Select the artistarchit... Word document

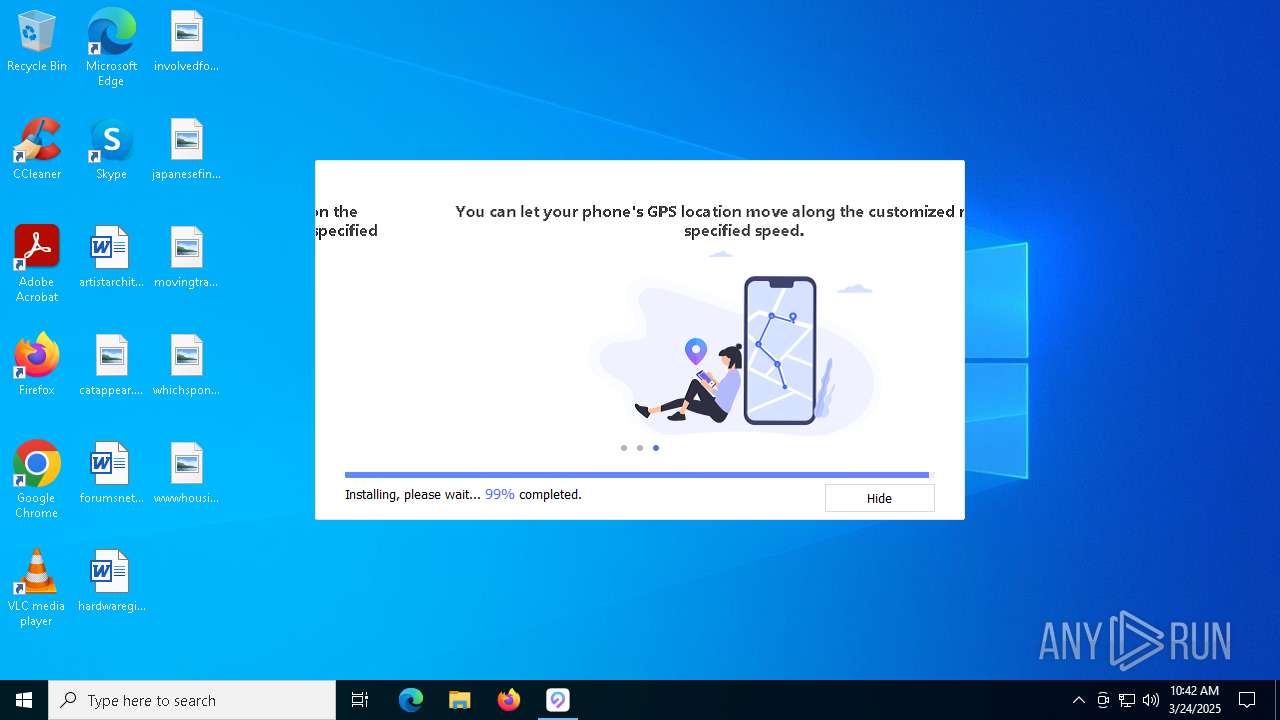pyautogui.click(x=111, y=258)
